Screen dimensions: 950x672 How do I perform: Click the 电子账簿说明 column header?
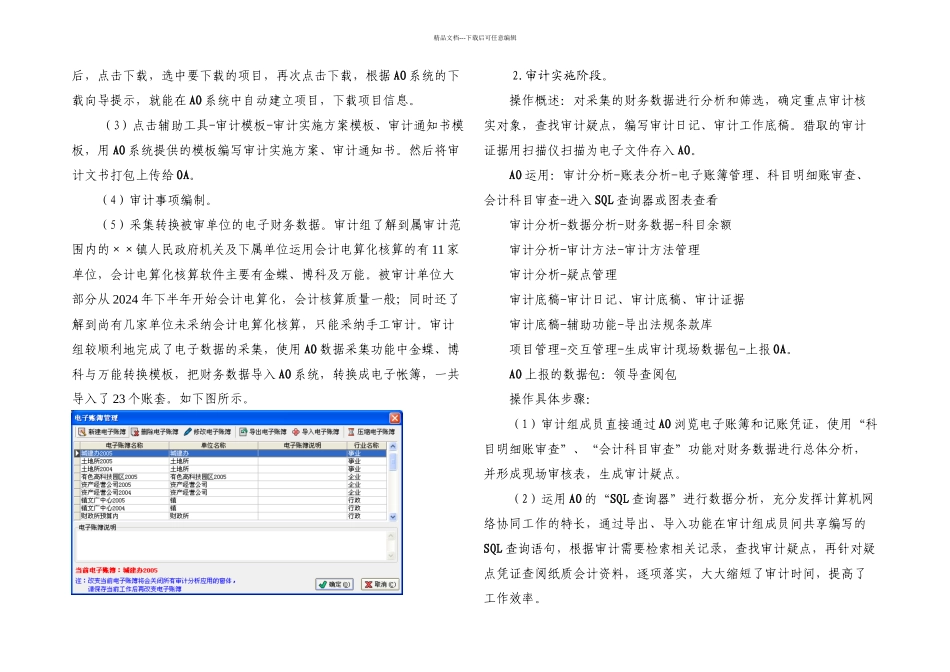click(x=302, y=445)
